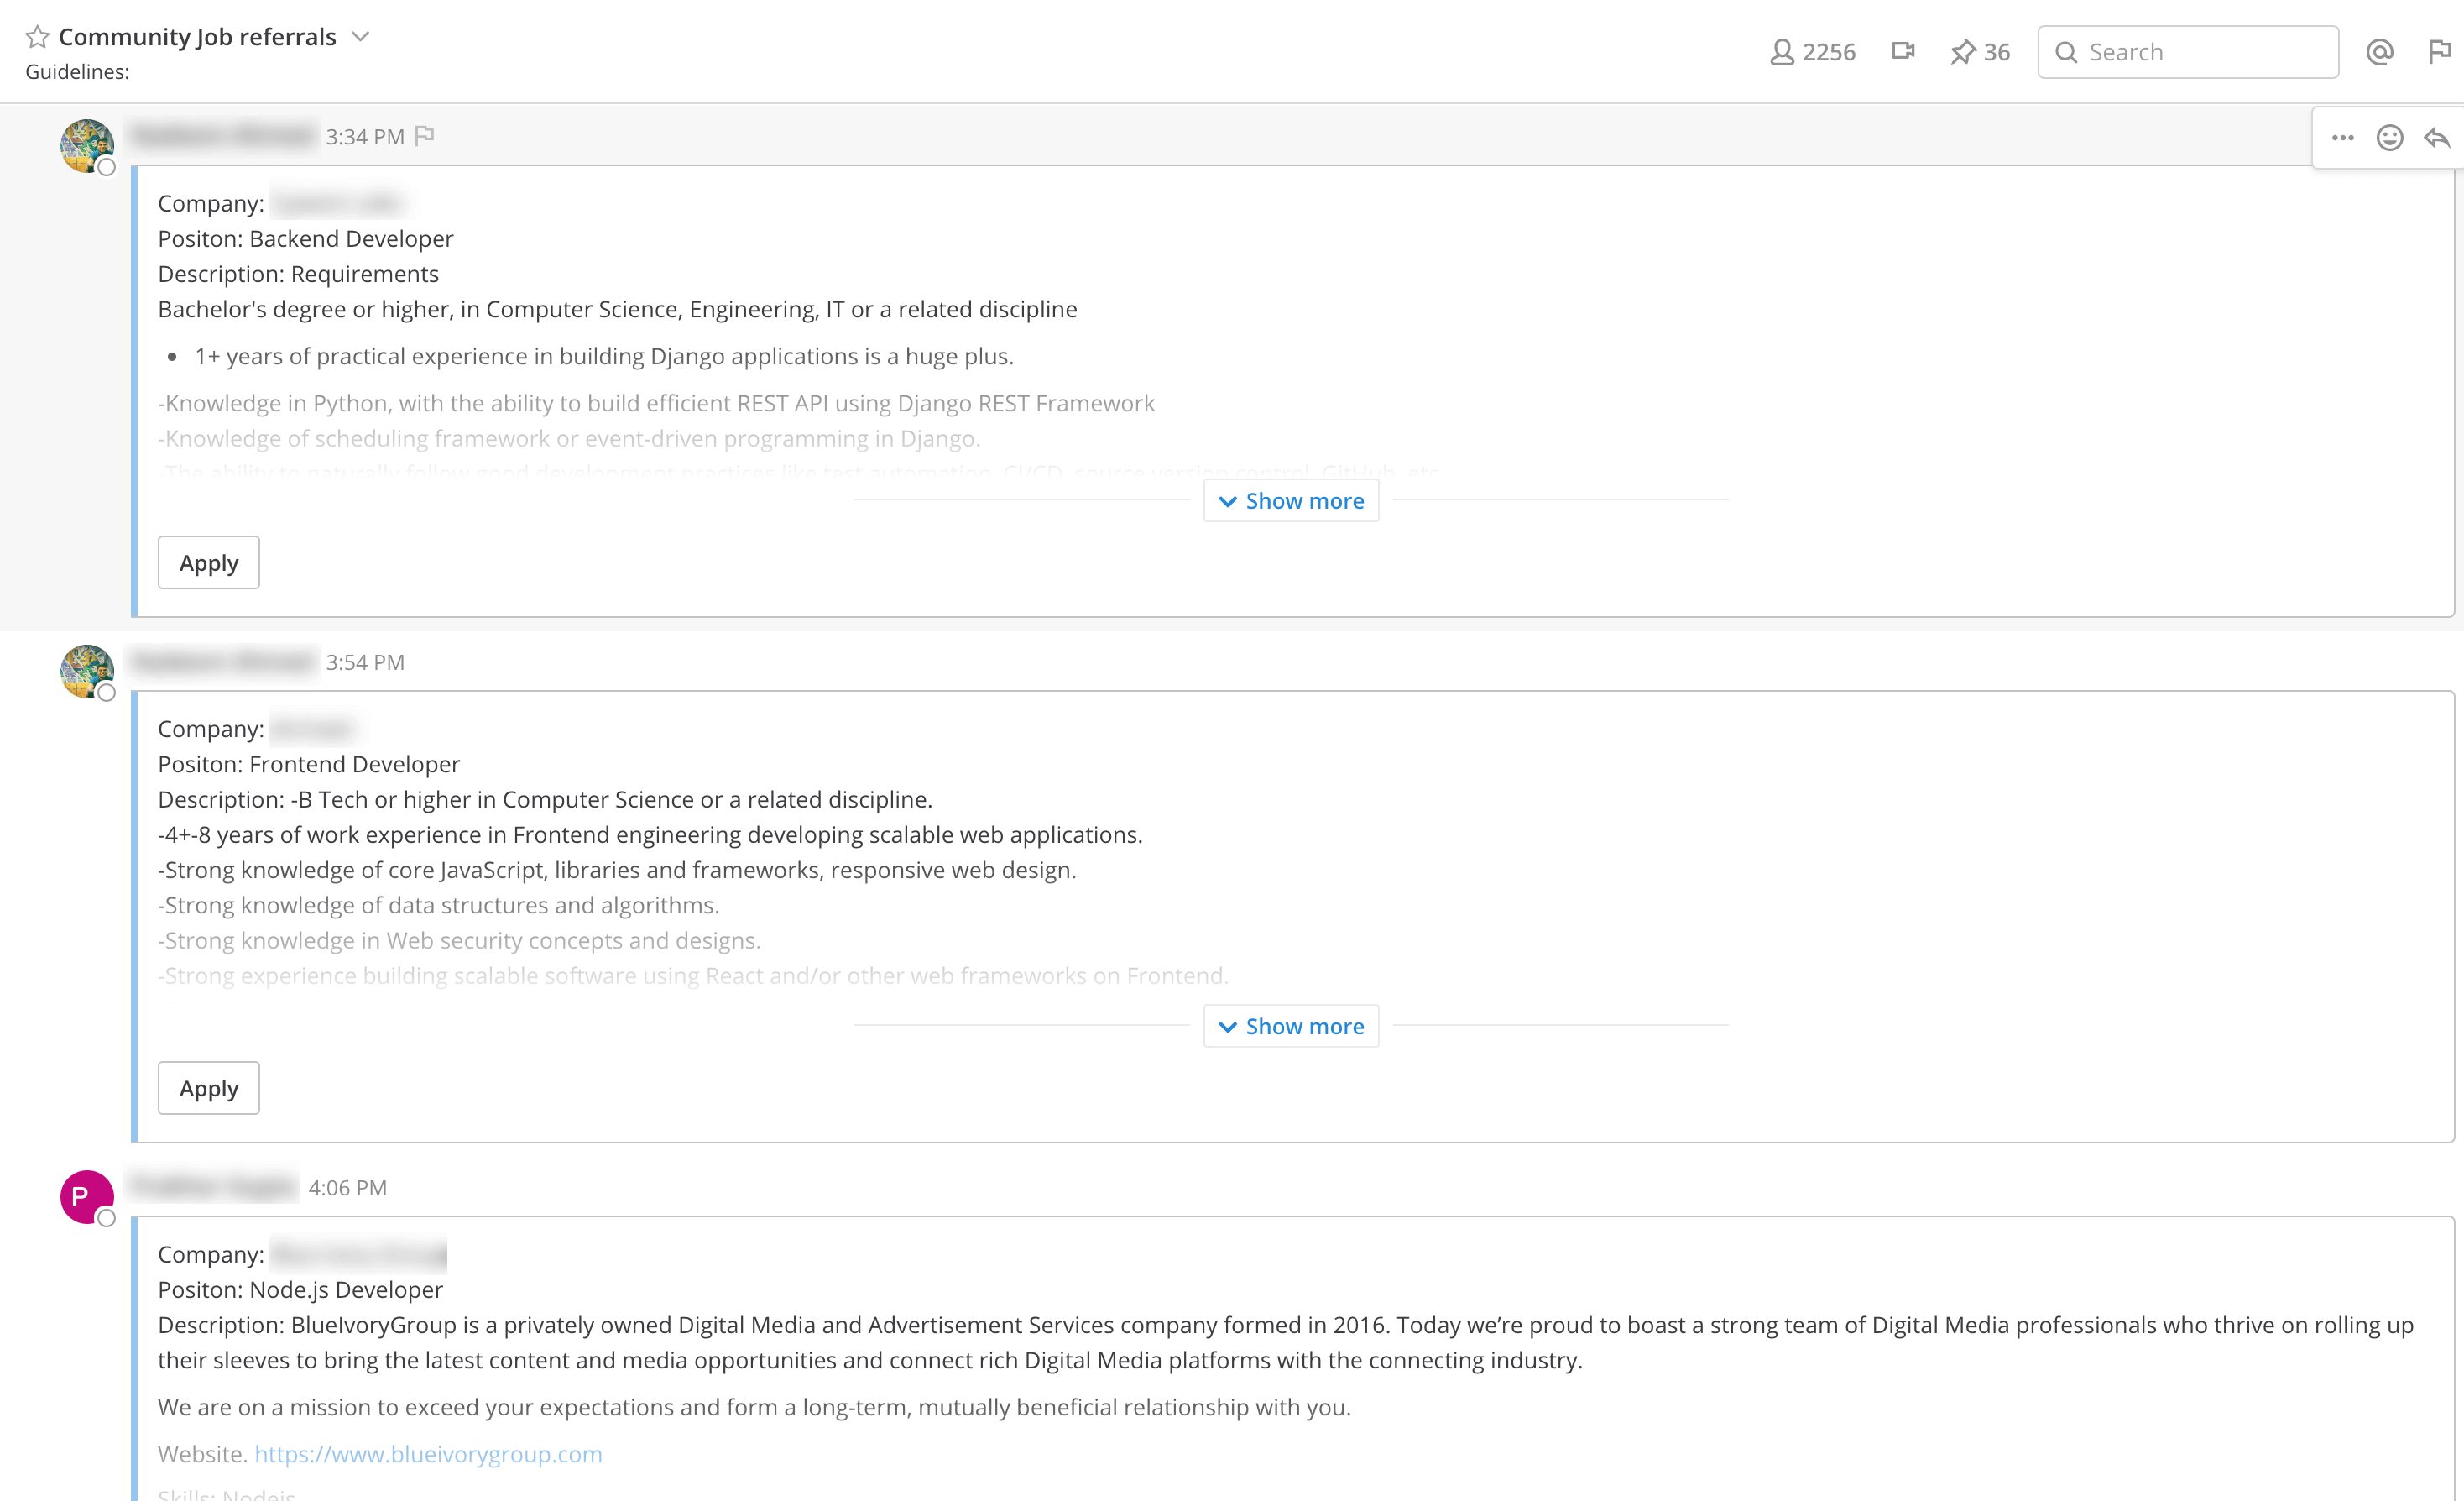Image resolution: width=2464 pixels, height=1501 pixels.
Task: Open the channel name dropdown chevron
Action: coord(361,37)
